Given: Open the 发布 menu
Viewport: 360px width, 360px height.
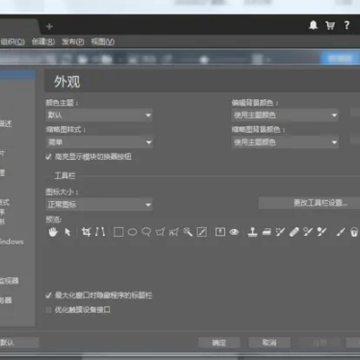Looking at the screenshot, I should point(73,42).
